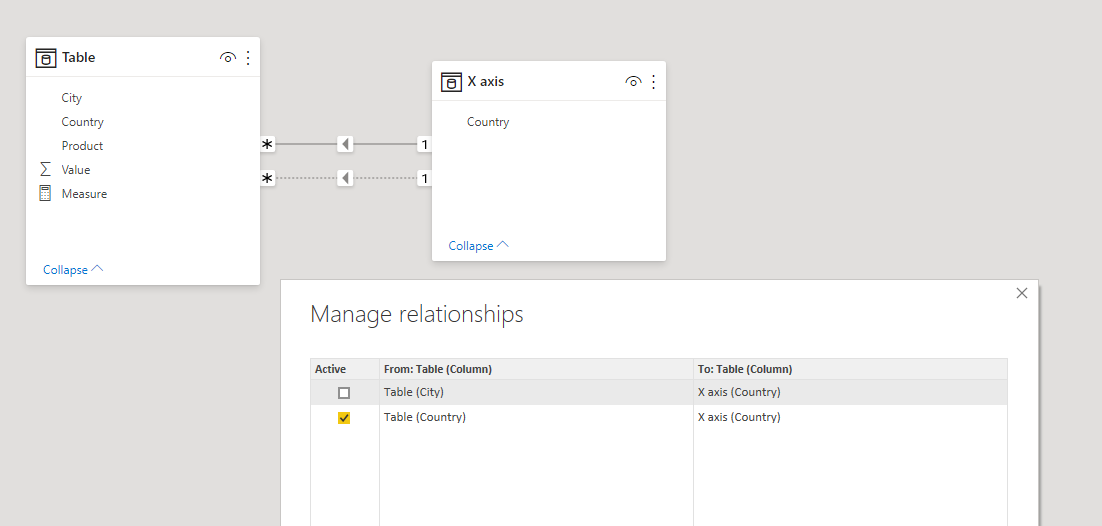Viewport: 1102px width, 526px height.
Task: Click the one marker on dotted relationship
Action: point(424,178)
